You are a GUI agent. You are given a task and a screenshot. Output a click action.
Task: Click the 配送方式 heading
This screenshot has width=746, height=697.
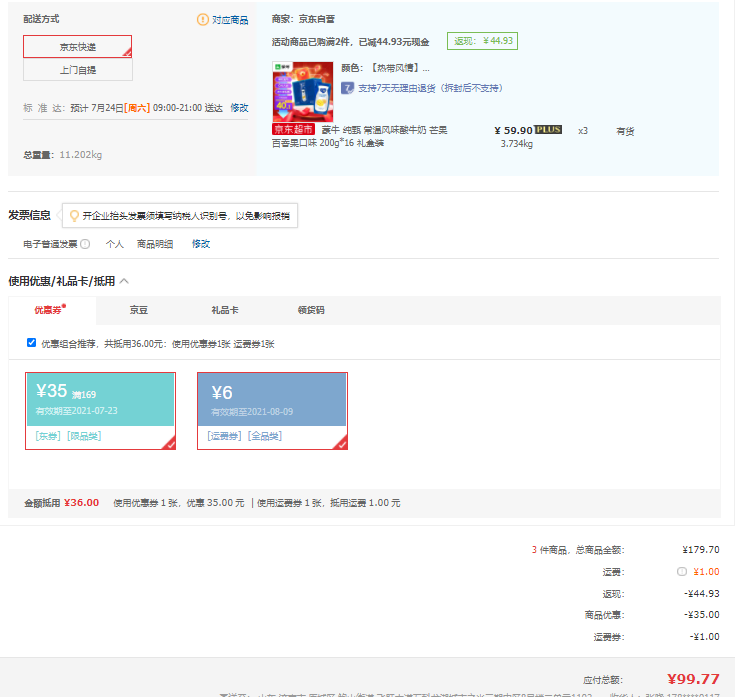(41, 19)
